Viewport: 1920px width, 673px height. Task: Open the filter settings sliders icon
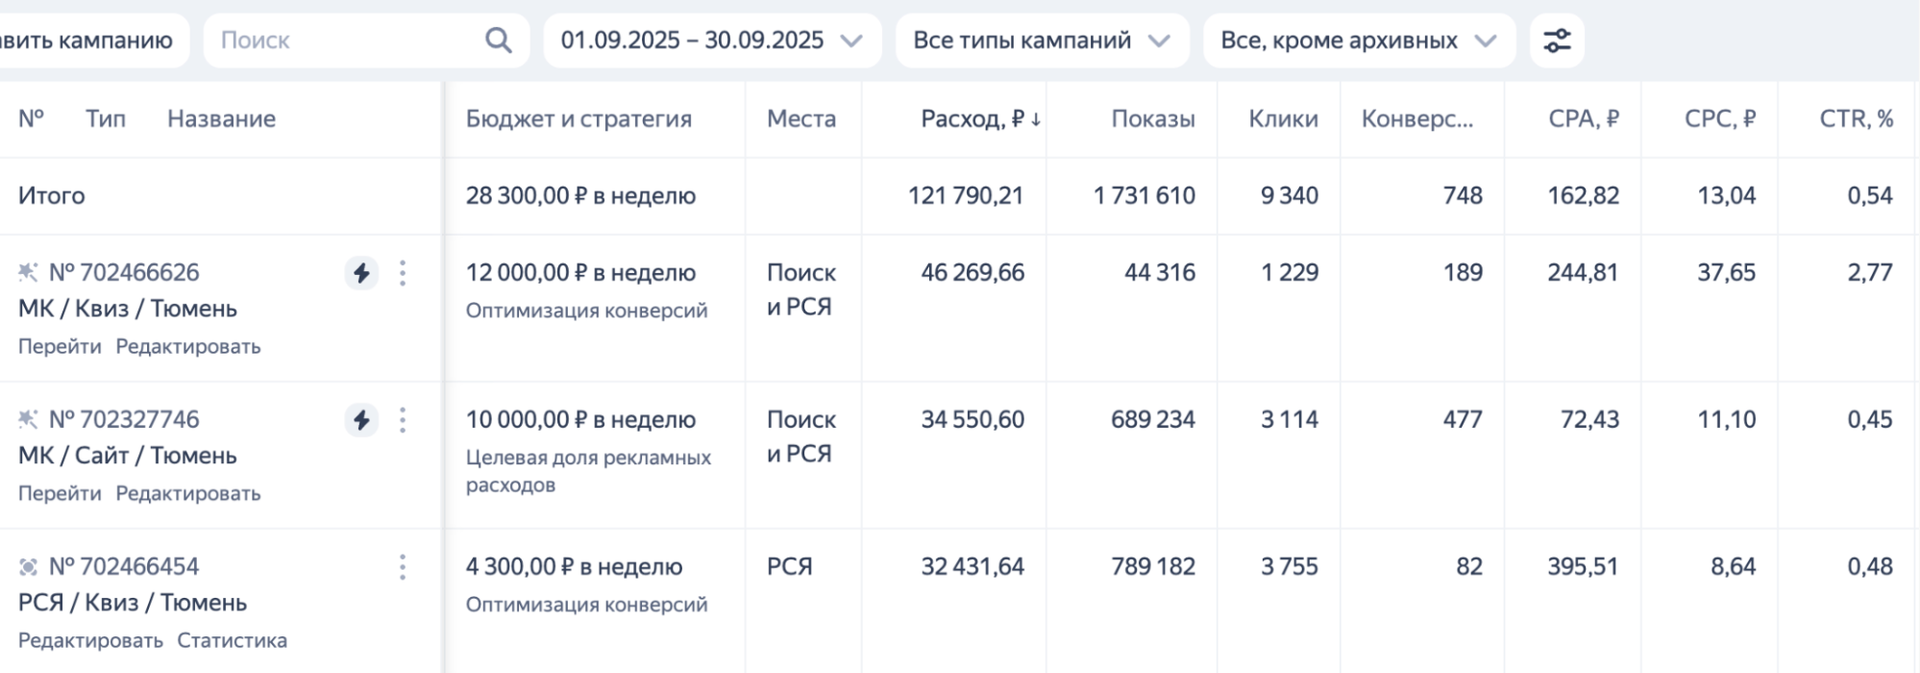[x=1557, y=41]
